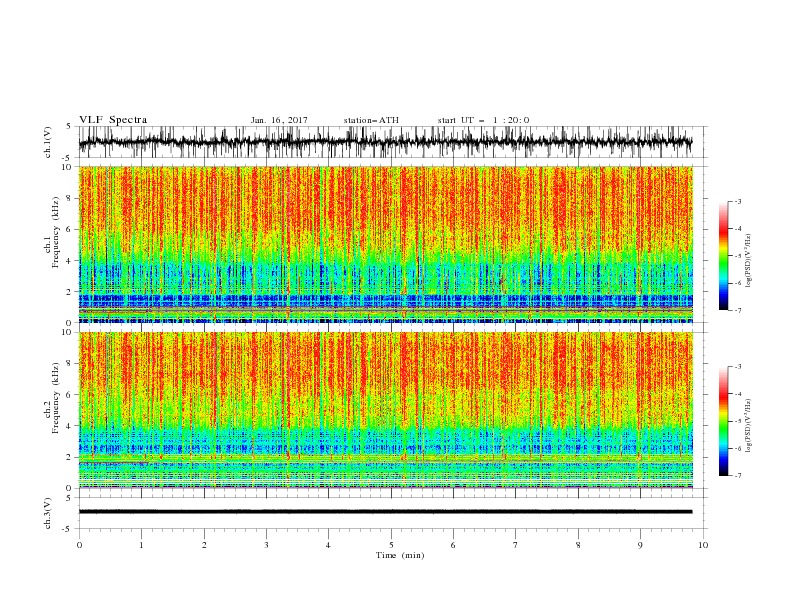Click the "Time (min)" axis label

[x=400, y=555]
